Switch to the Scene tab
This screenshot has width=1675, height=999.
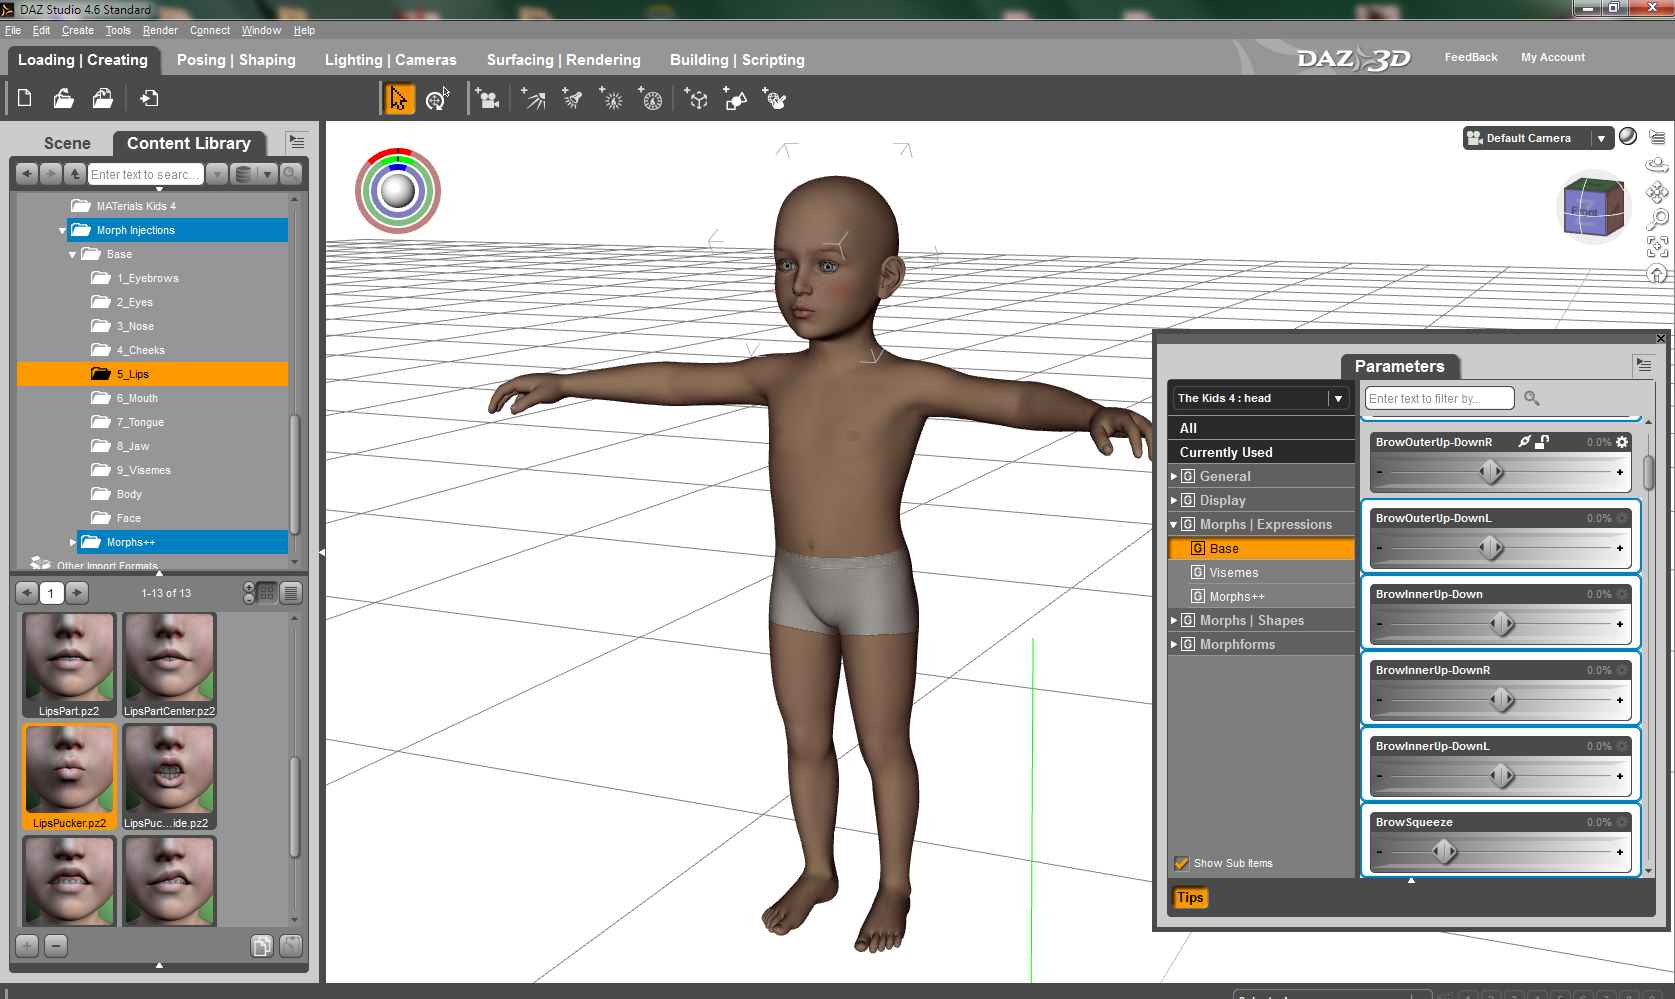[x=67, y=143]
